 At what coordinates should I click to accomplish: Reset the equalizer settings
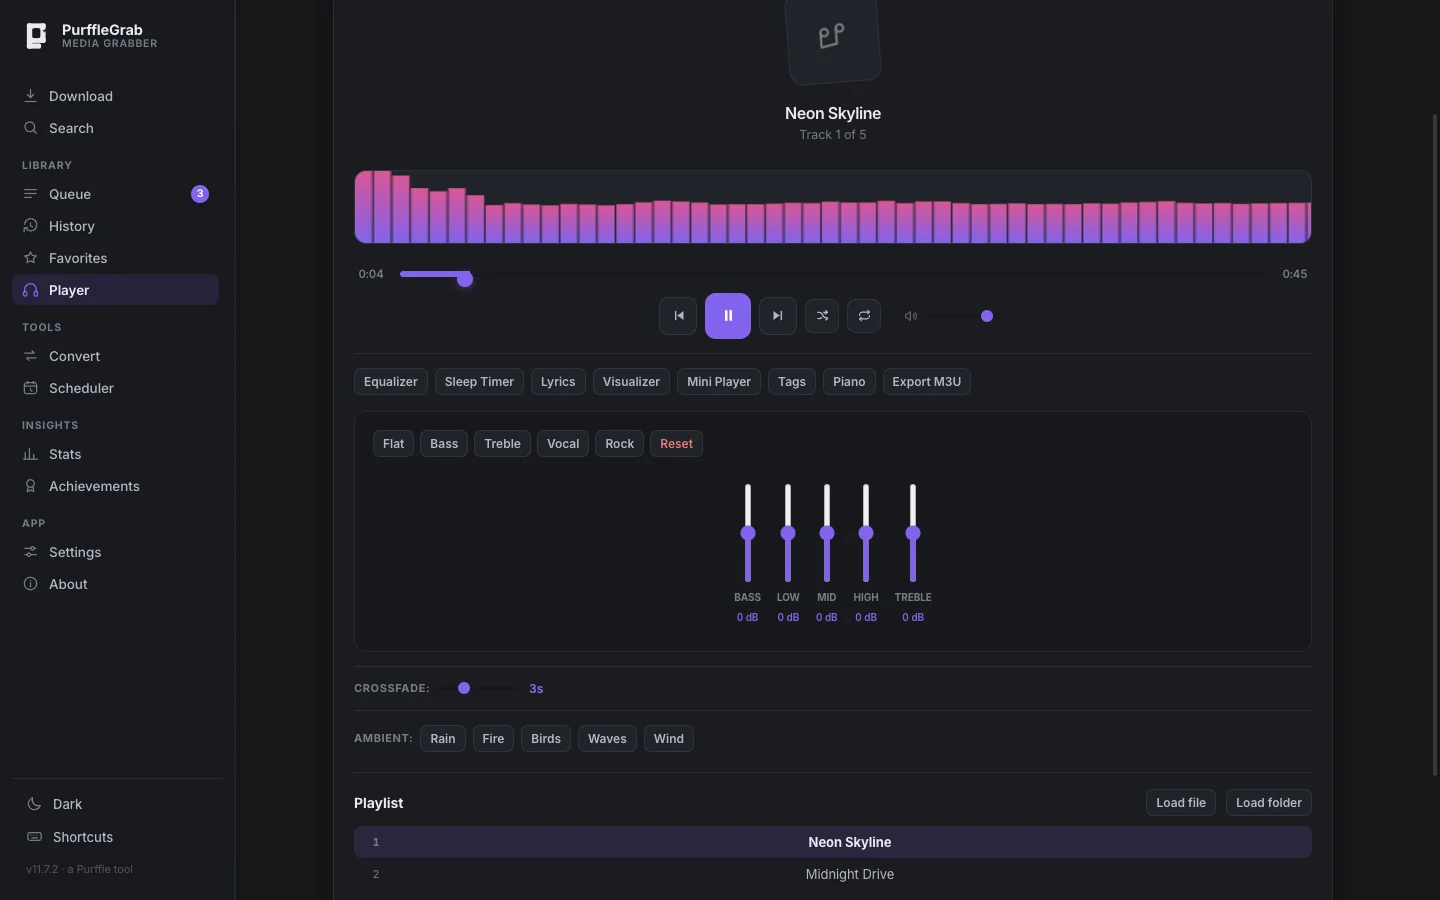(x=676, y=444)
